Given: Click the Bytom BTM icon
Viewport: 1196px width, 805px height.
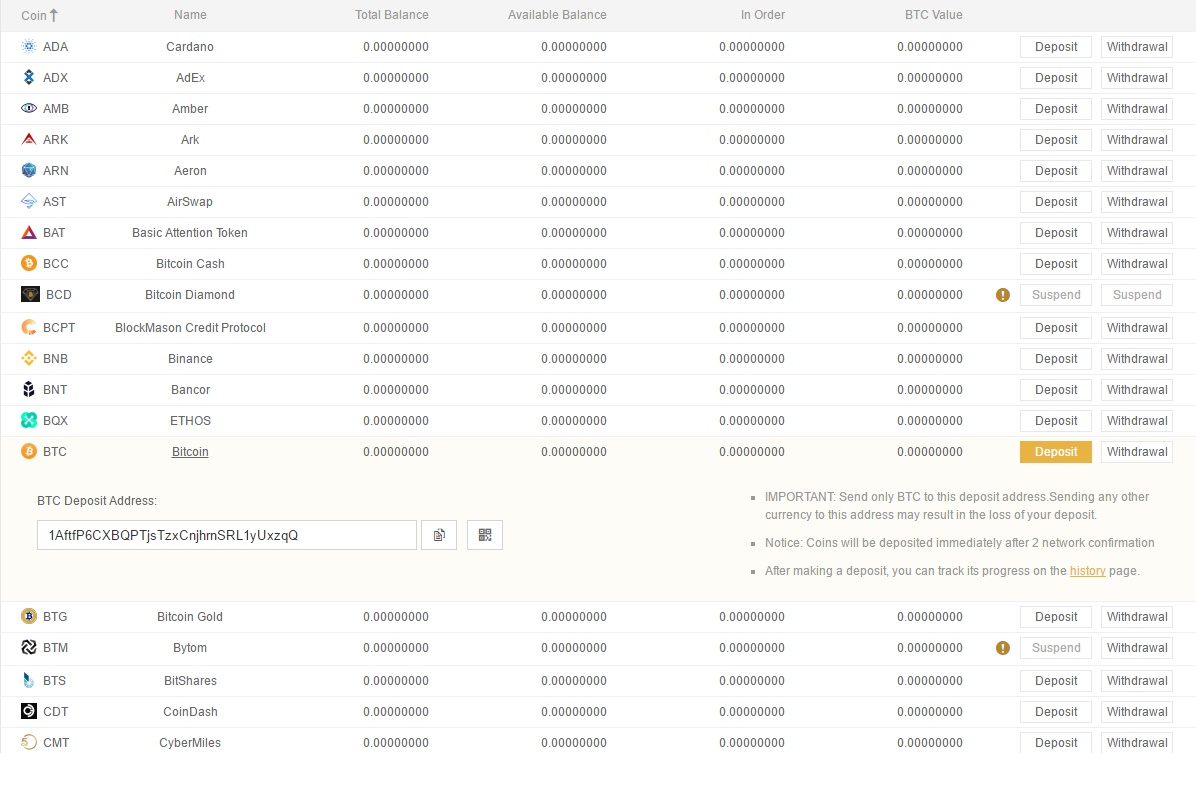Looking at the screenshot, I should click(x=29, y=647).
